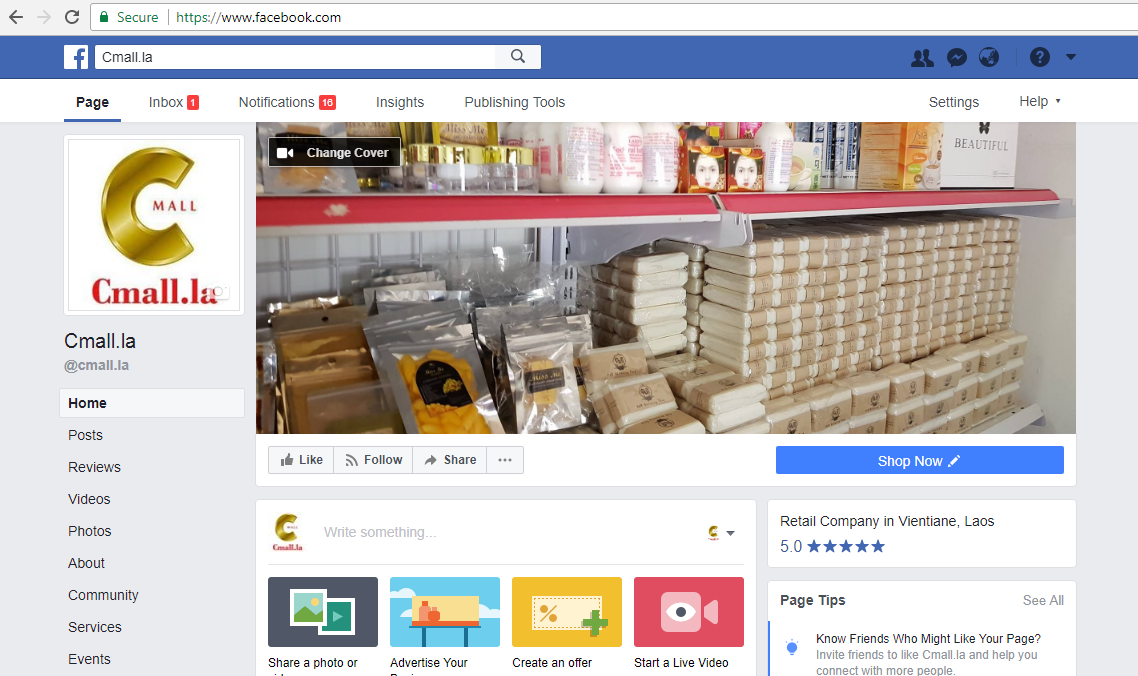Open Videos in the sidebar
1138x676 pixels.
(x=89, y=499)
